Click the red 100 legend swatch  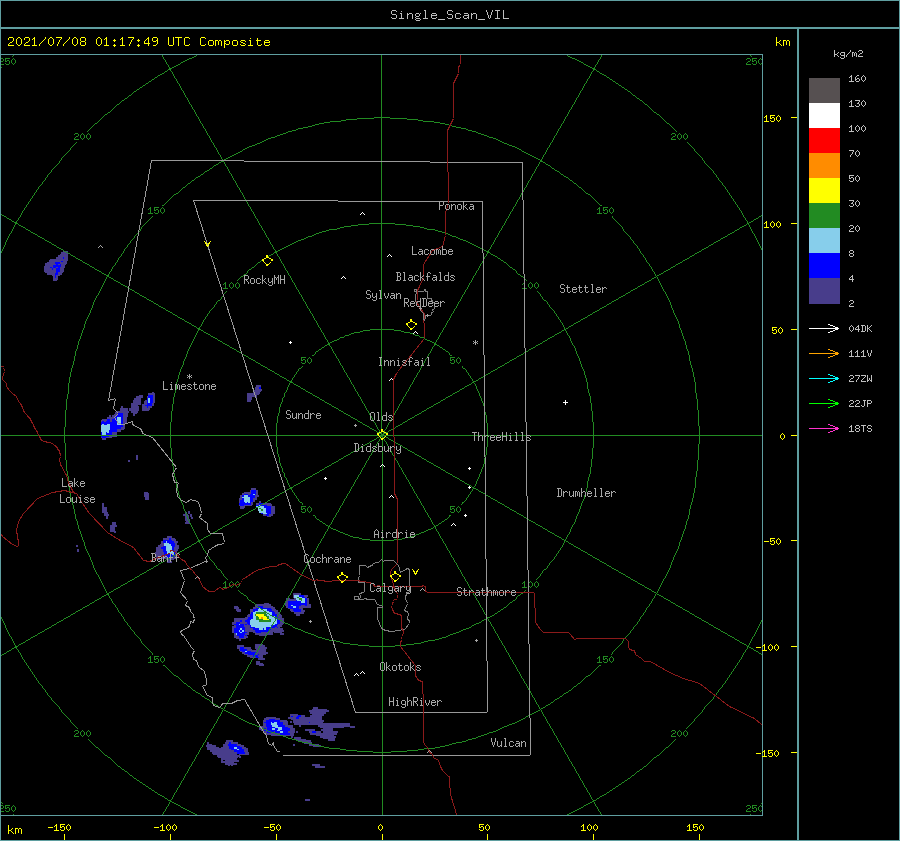(824, 141)
